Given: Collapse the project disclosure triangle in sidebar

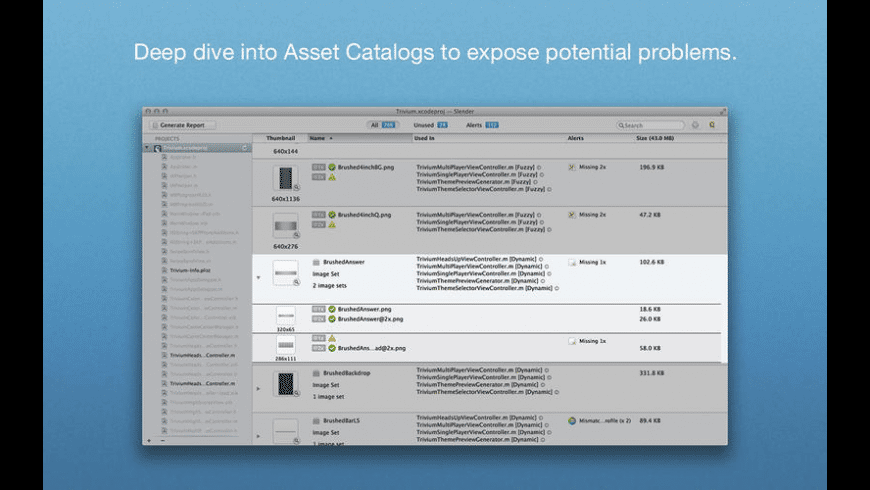Looking at the screenshot, I should [x=148, y=148].
